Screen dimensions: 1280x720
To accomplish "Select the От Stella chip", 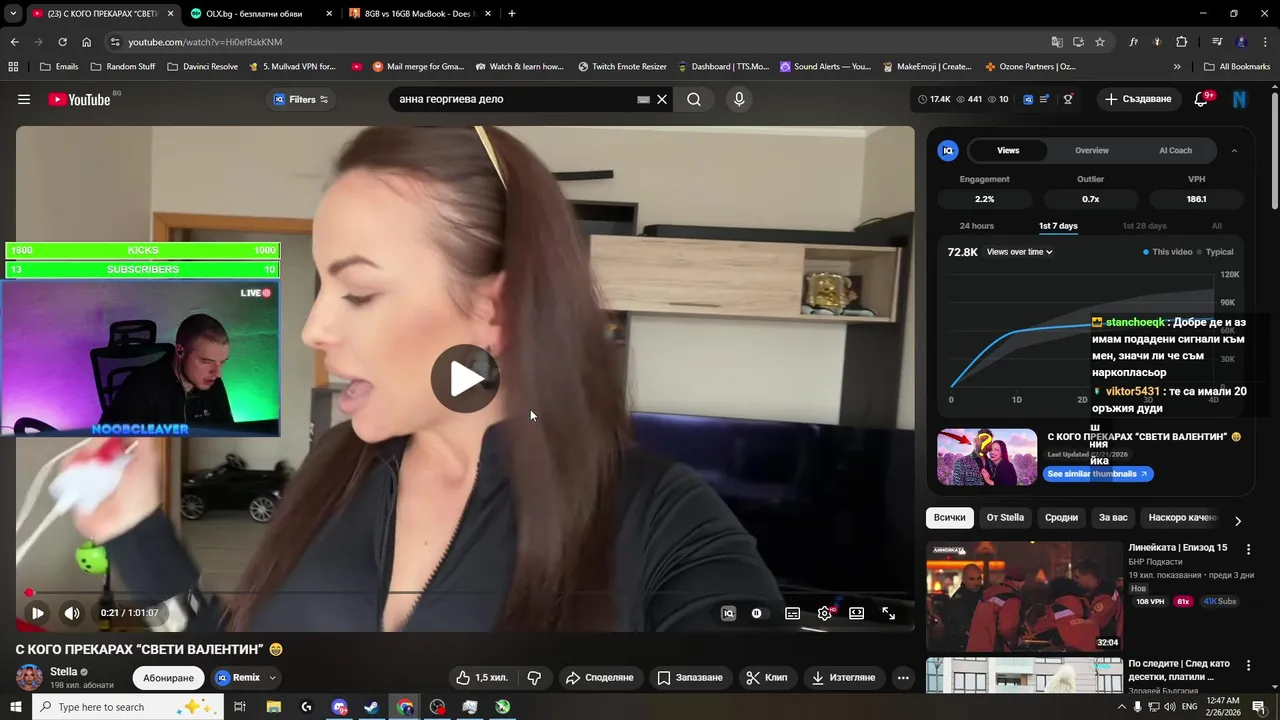I will [x=1005, y=517].
